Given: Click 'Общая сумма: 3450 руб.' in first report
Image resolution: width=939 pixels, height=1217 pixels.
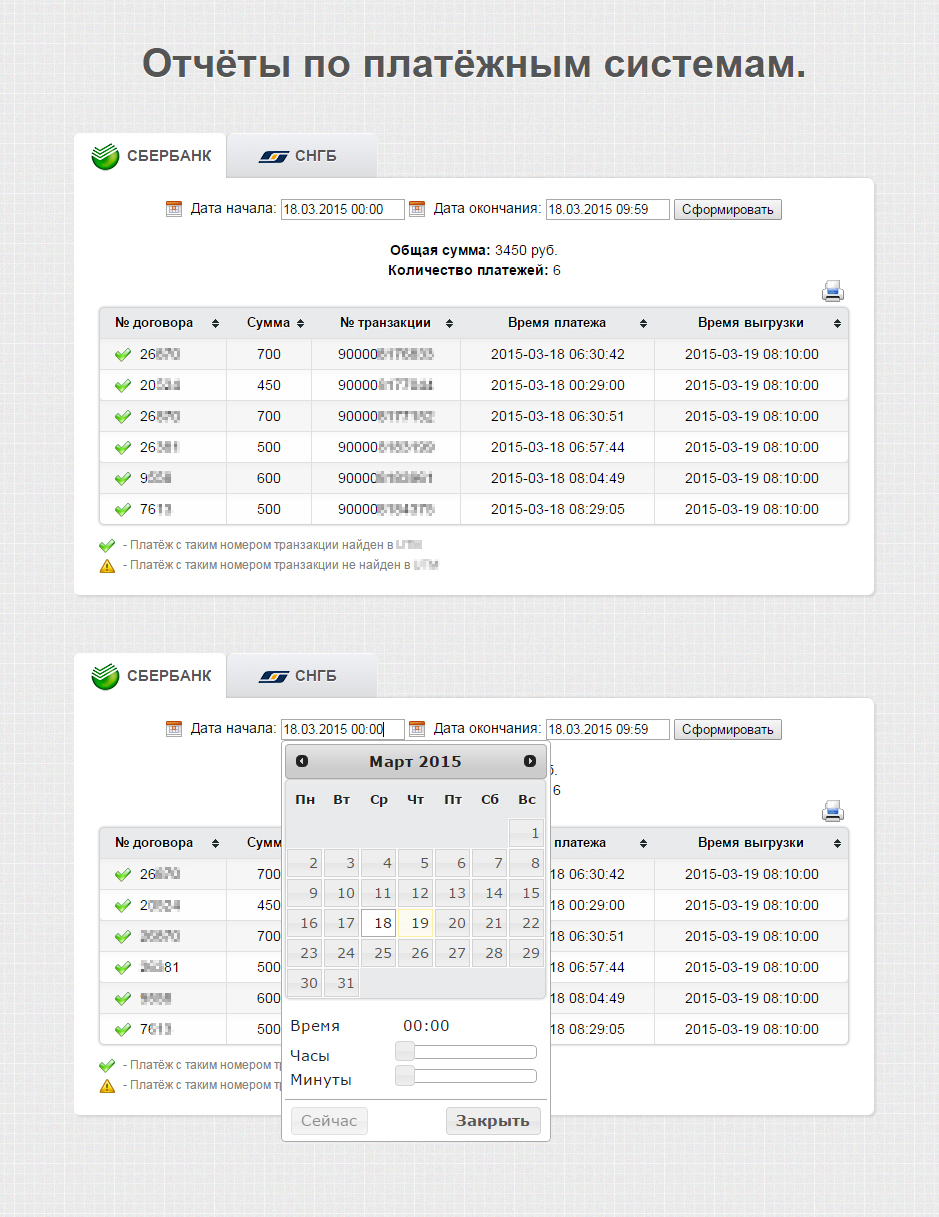Looking at the screenshot, I should click(x=474, y=250).
